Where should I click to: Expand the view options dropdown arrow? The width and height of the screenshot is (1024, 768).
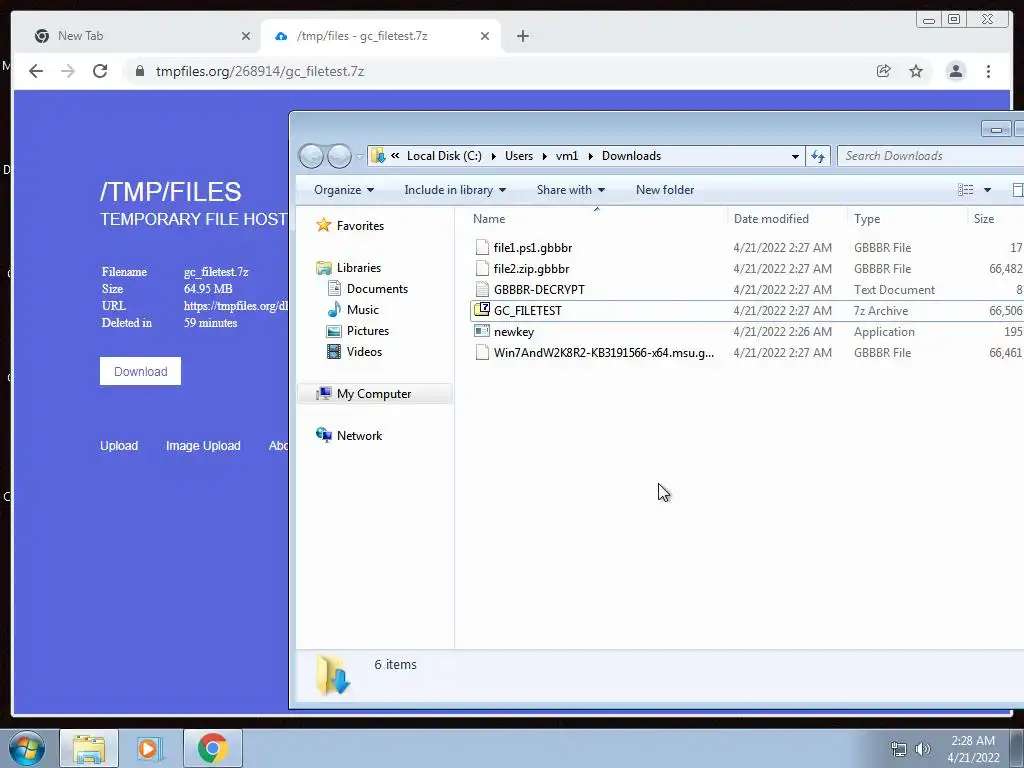(987, 190)
